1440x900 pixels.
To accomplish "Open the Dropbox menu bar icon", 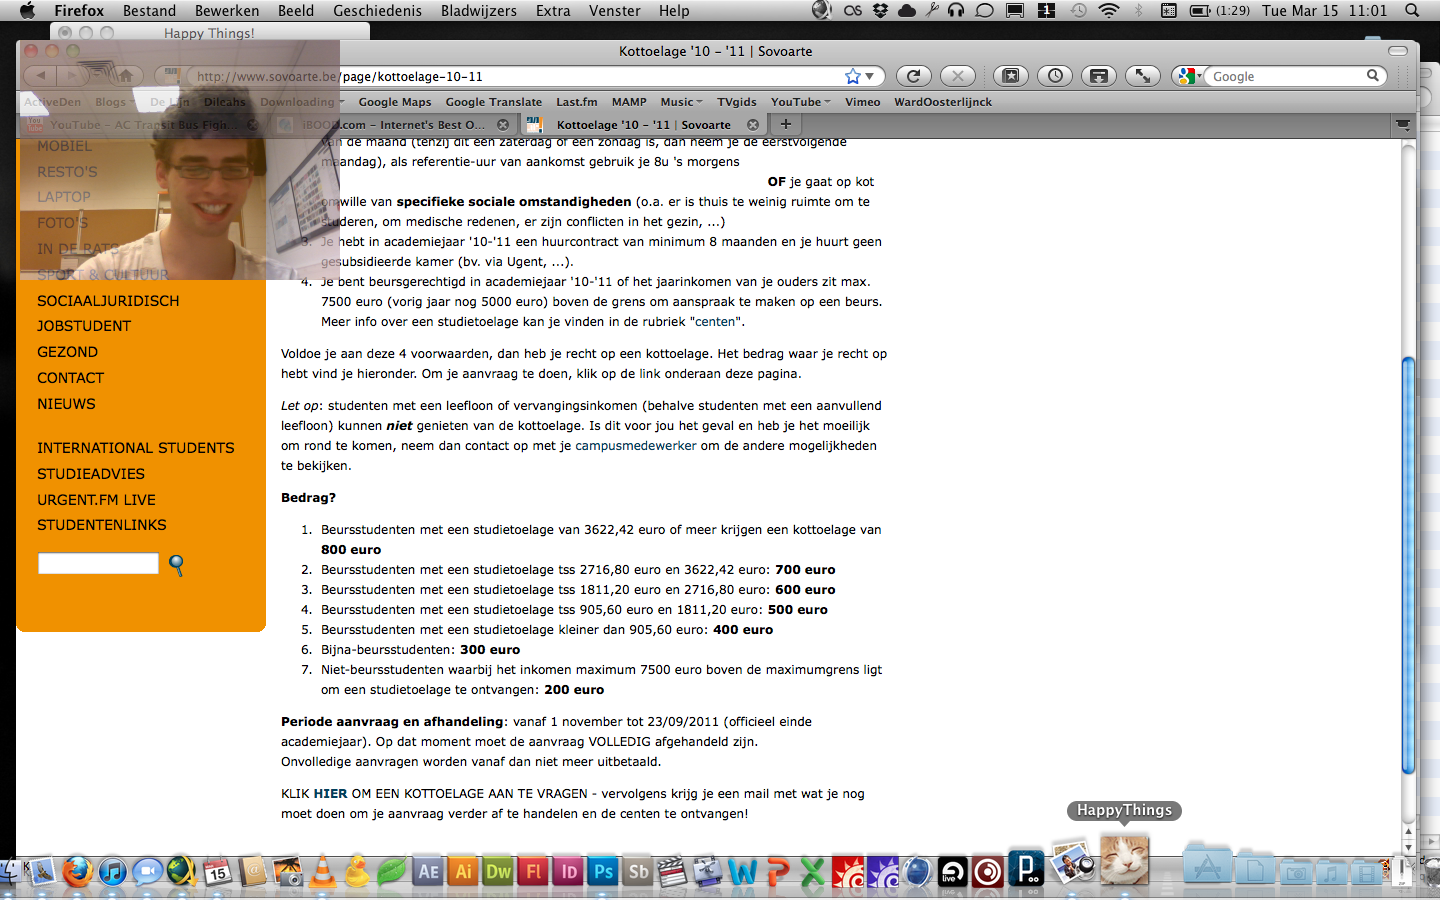I will click(x=880, y=10).
